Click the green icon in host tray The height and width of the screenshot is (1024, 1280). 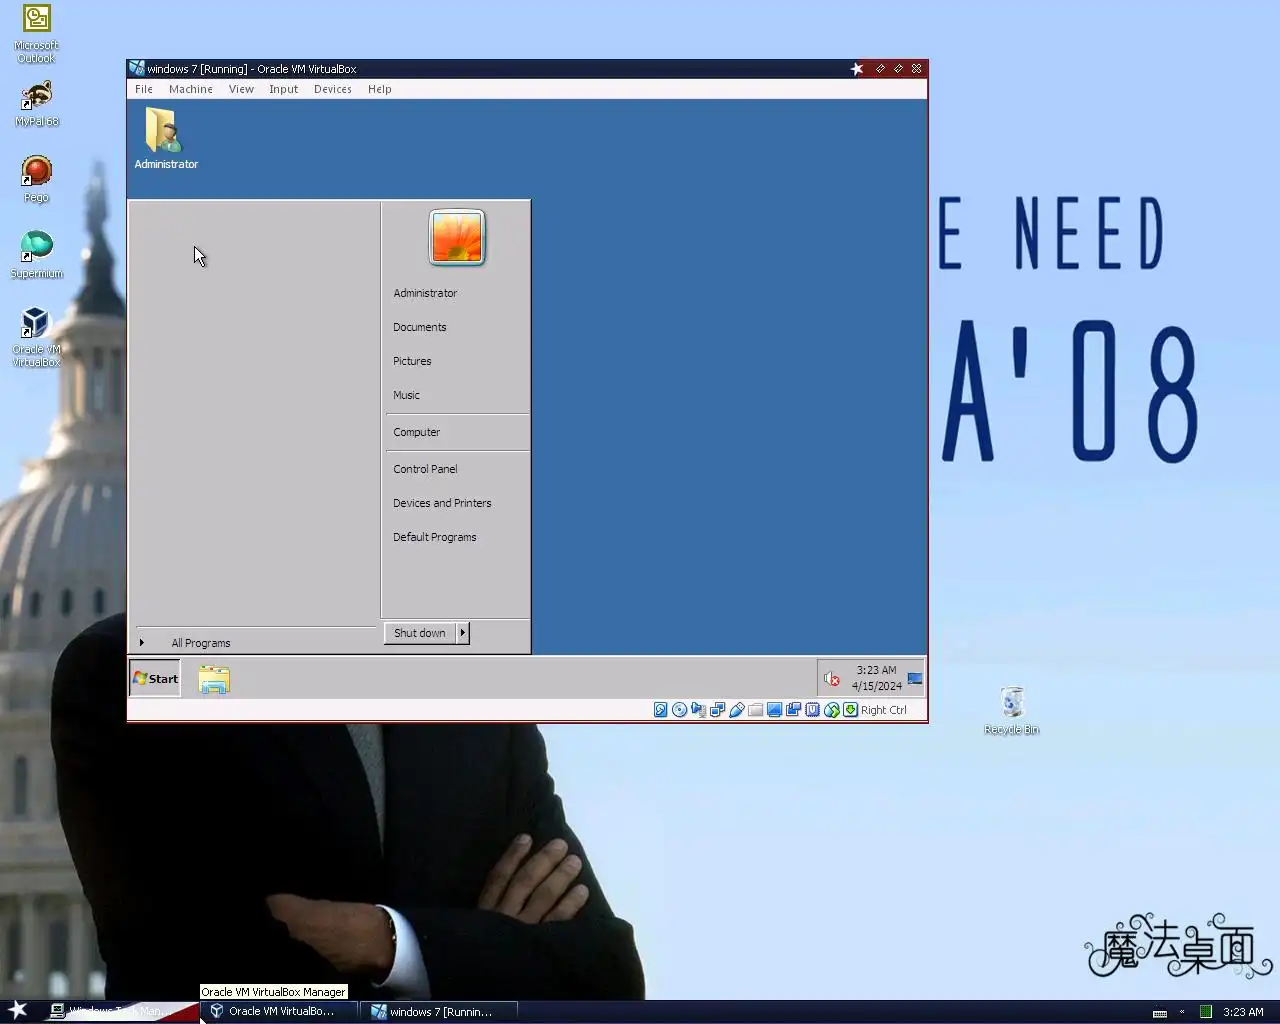1205,1012
